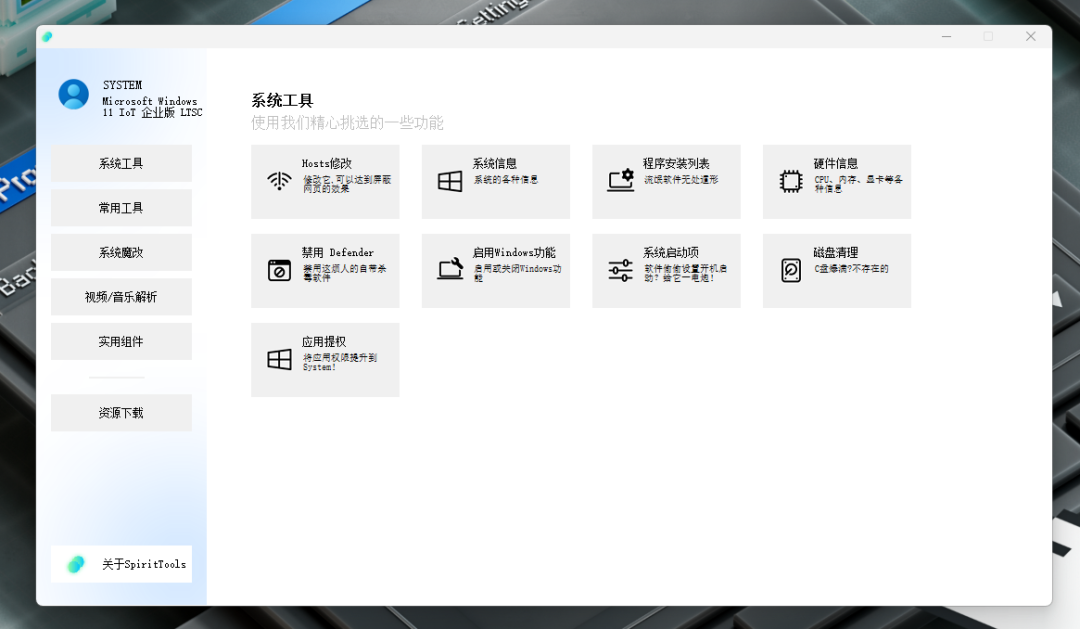Screen dimensions: 1080x629
Task: Open the 硬件信息 tool title
Action: pos(835,163)
